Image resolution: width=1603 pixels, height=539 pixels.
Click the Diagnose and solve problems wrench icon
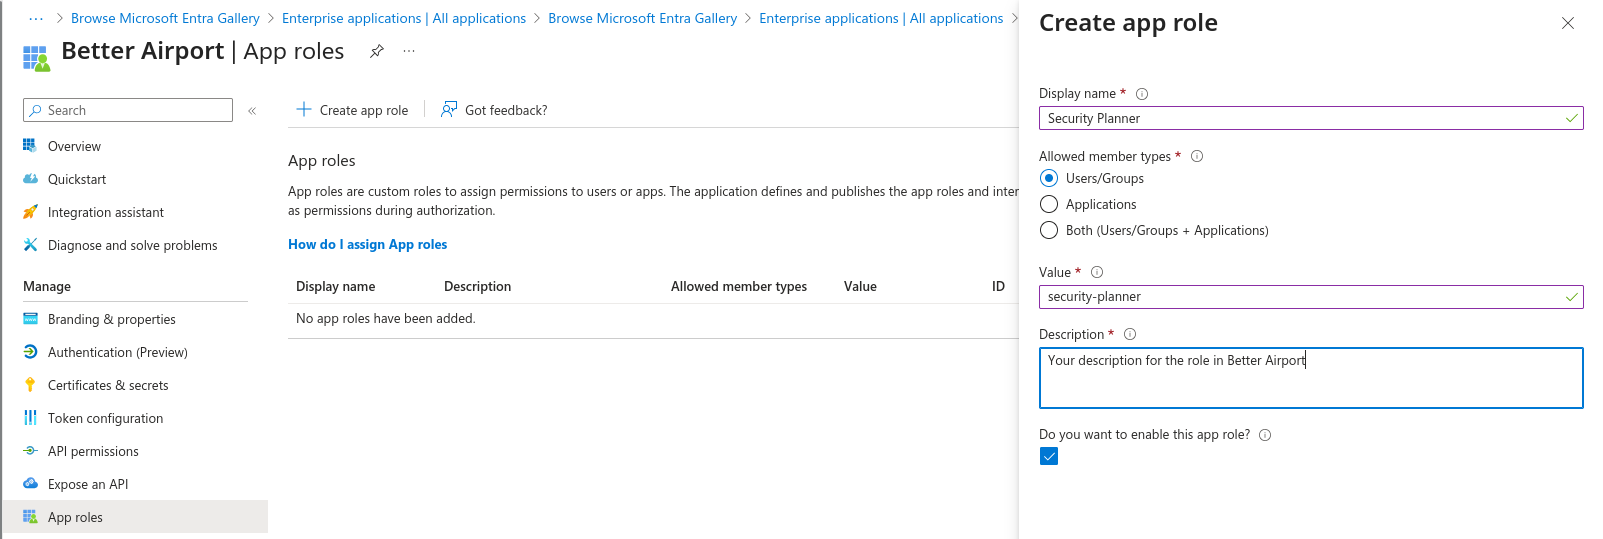pos(30,245)
